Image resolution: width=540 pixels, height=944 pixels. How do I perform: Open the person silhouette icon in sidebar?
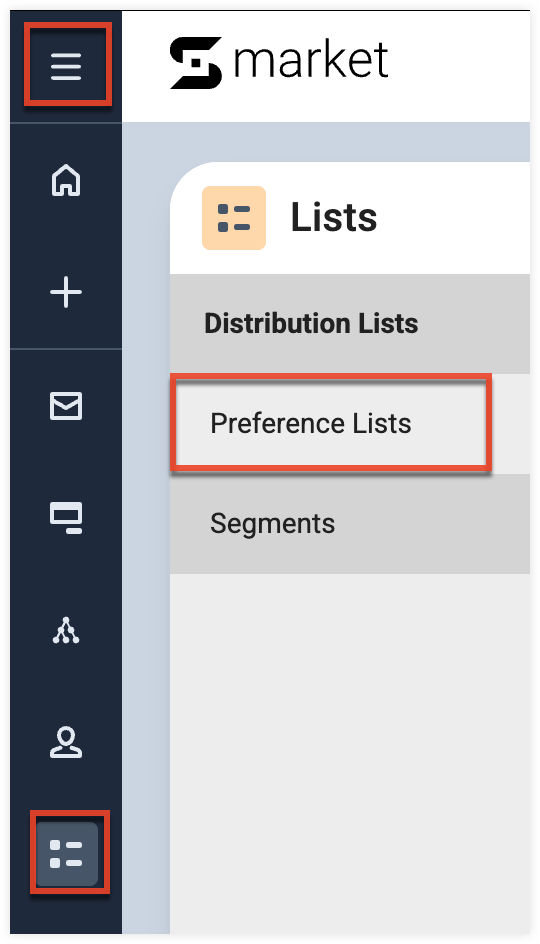pyautogui.click(x=66, y=742)
